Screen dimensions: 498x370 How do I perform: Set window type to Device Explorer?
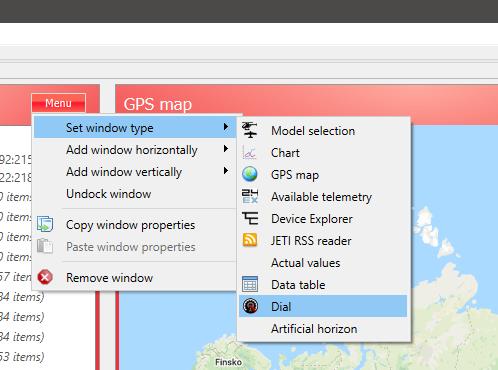click(x=323, y=218)
